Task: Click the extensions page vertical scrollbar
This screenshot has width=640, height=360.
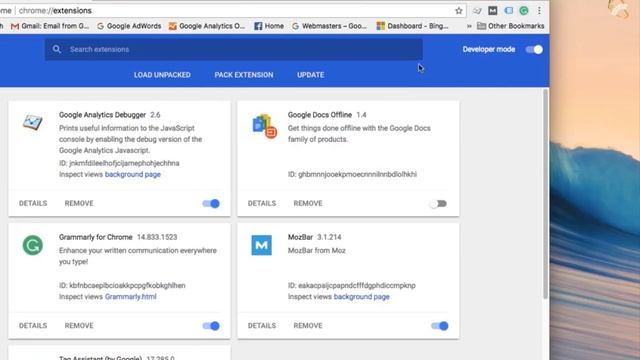Action: tap(545, 194)
